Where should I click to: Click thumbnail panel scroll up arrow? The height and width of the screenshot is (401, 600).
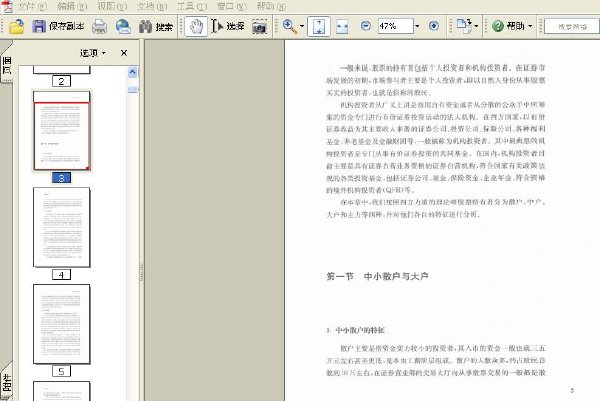[132, 72]
